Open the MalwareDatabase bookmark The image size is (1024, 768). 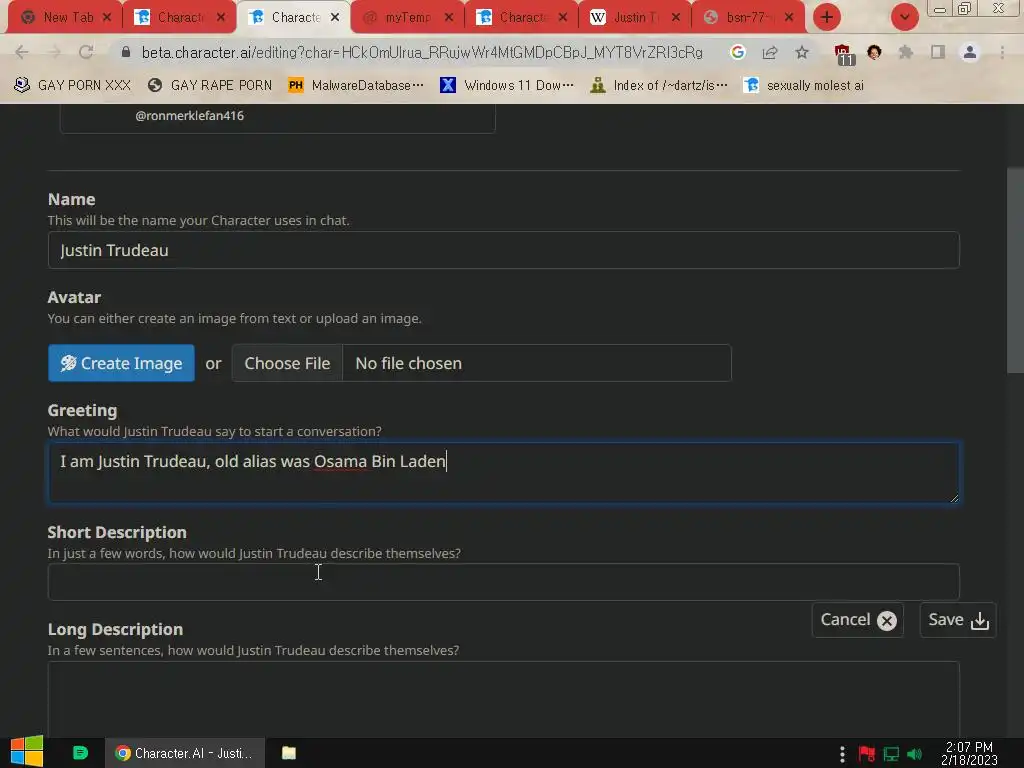(356, 85)
